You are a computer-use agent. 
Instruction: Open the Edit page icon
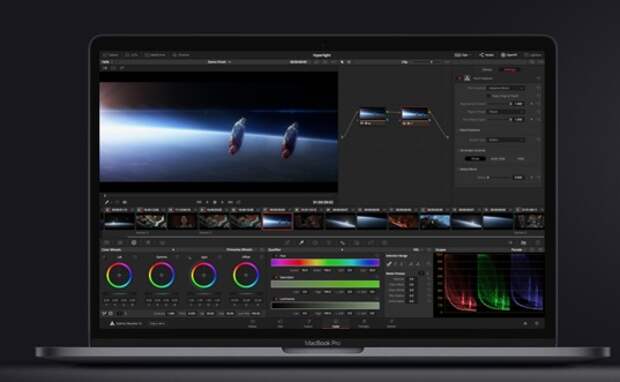pyautogui.click(x=280, y=324)
